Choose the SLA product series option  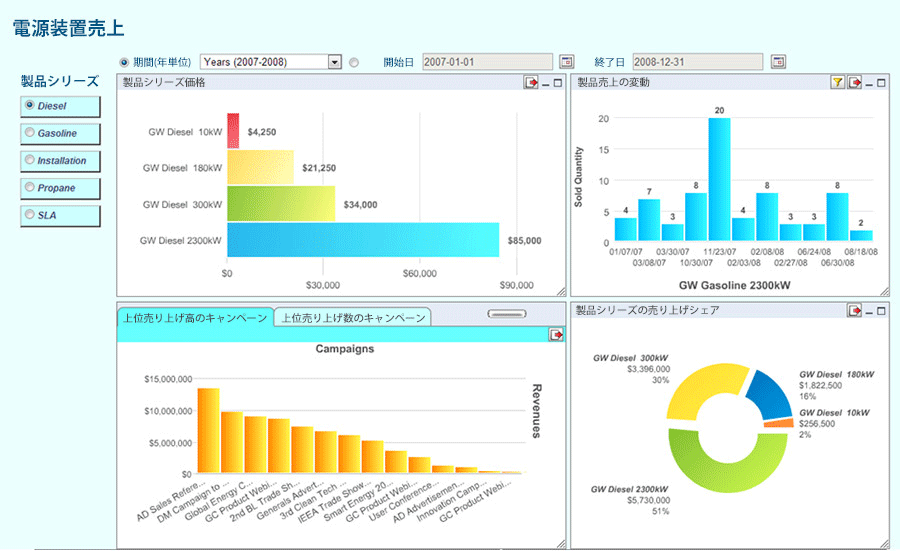coord(60,215)
